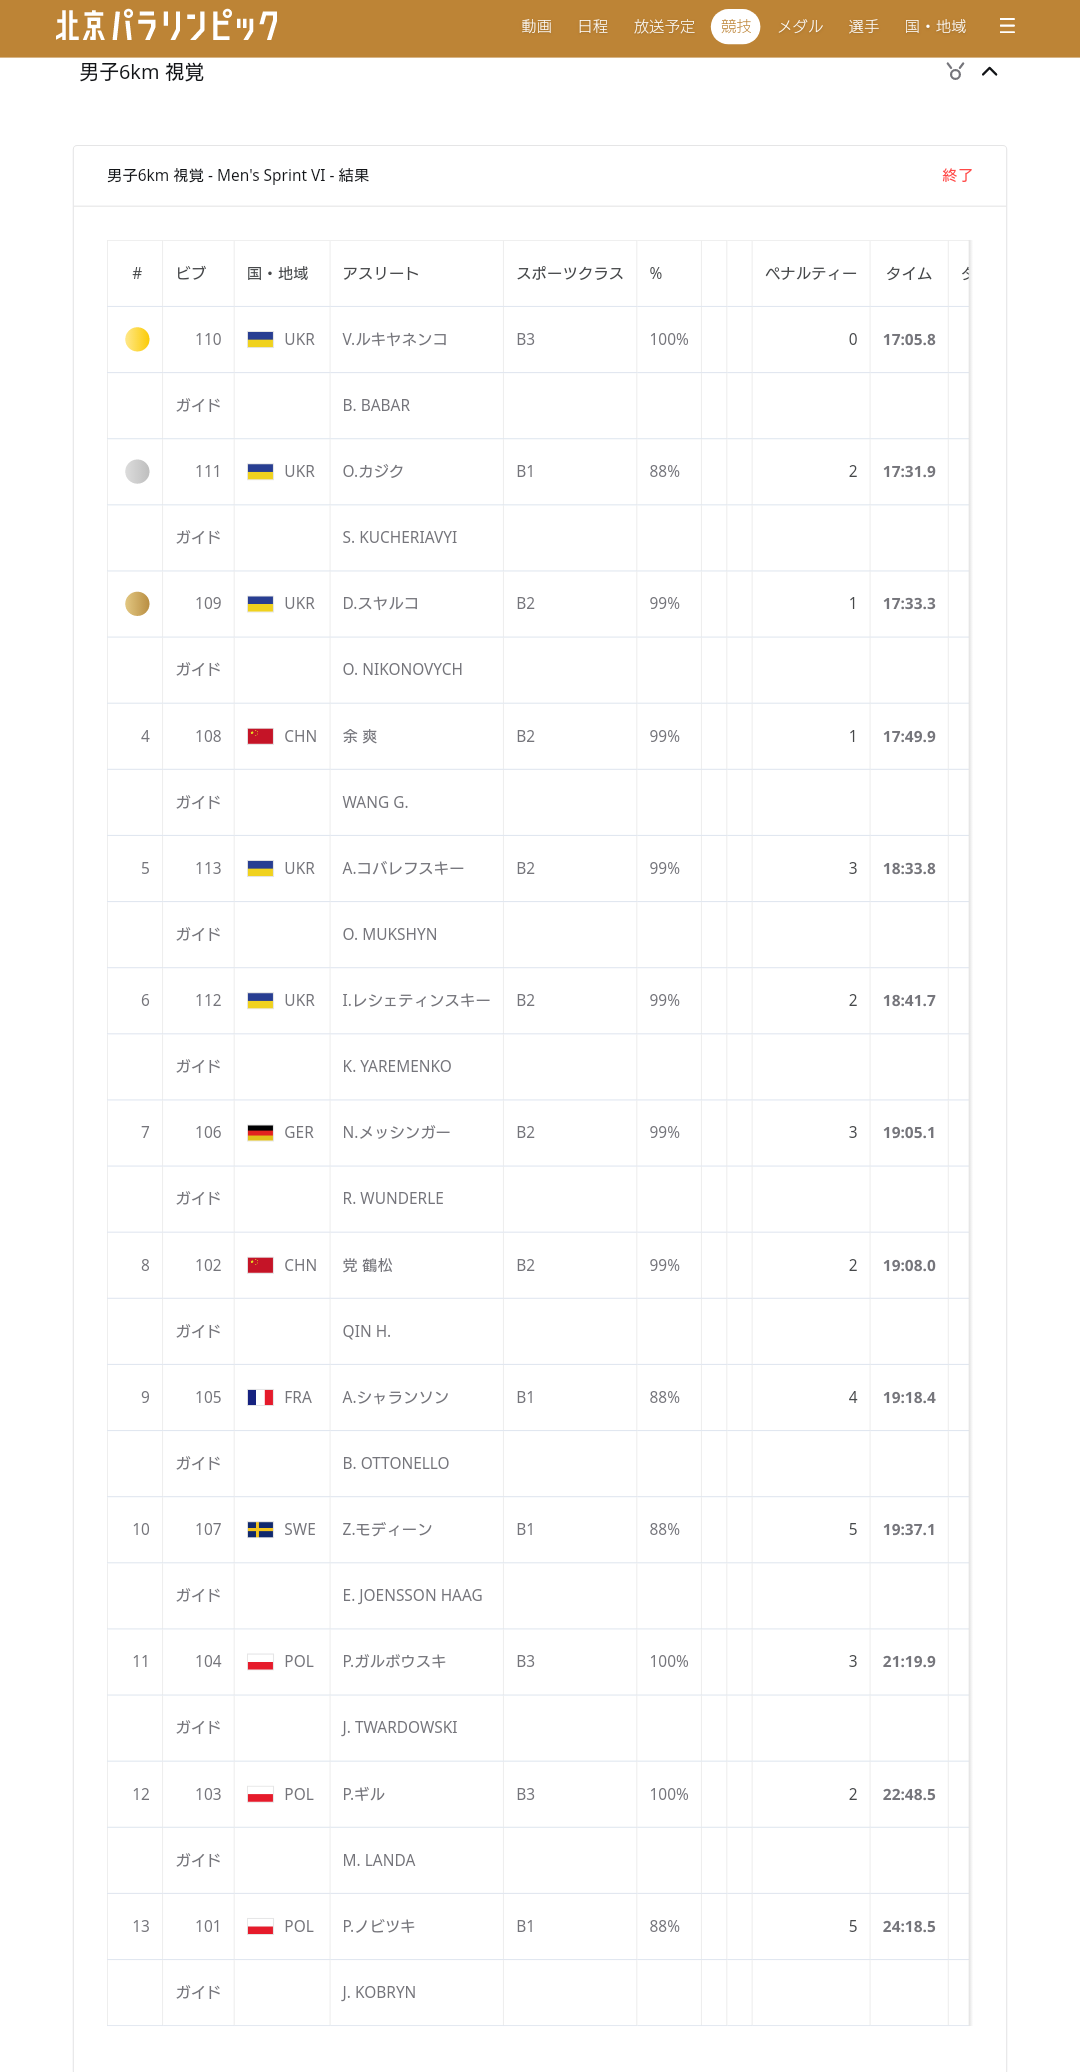Click the Germany flag in N.メッシンガー row

coord(260,1133)
